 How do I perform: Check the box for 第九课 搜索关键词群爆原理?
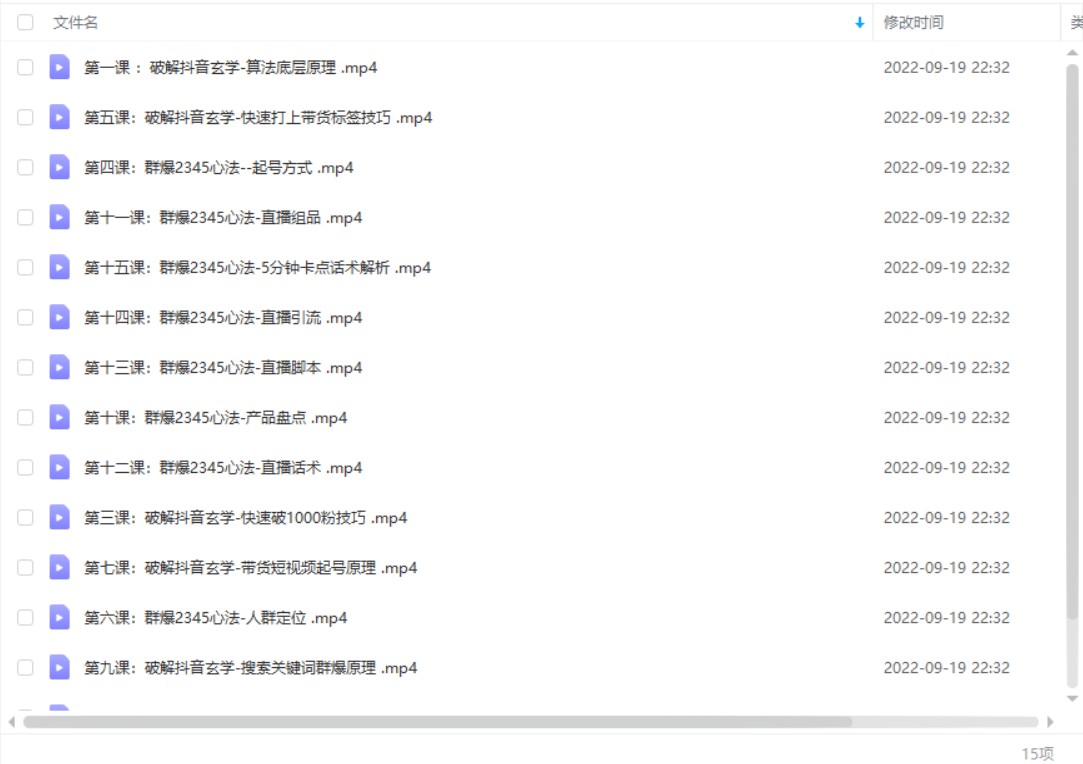pyautogui.click(x=26, y=668)
